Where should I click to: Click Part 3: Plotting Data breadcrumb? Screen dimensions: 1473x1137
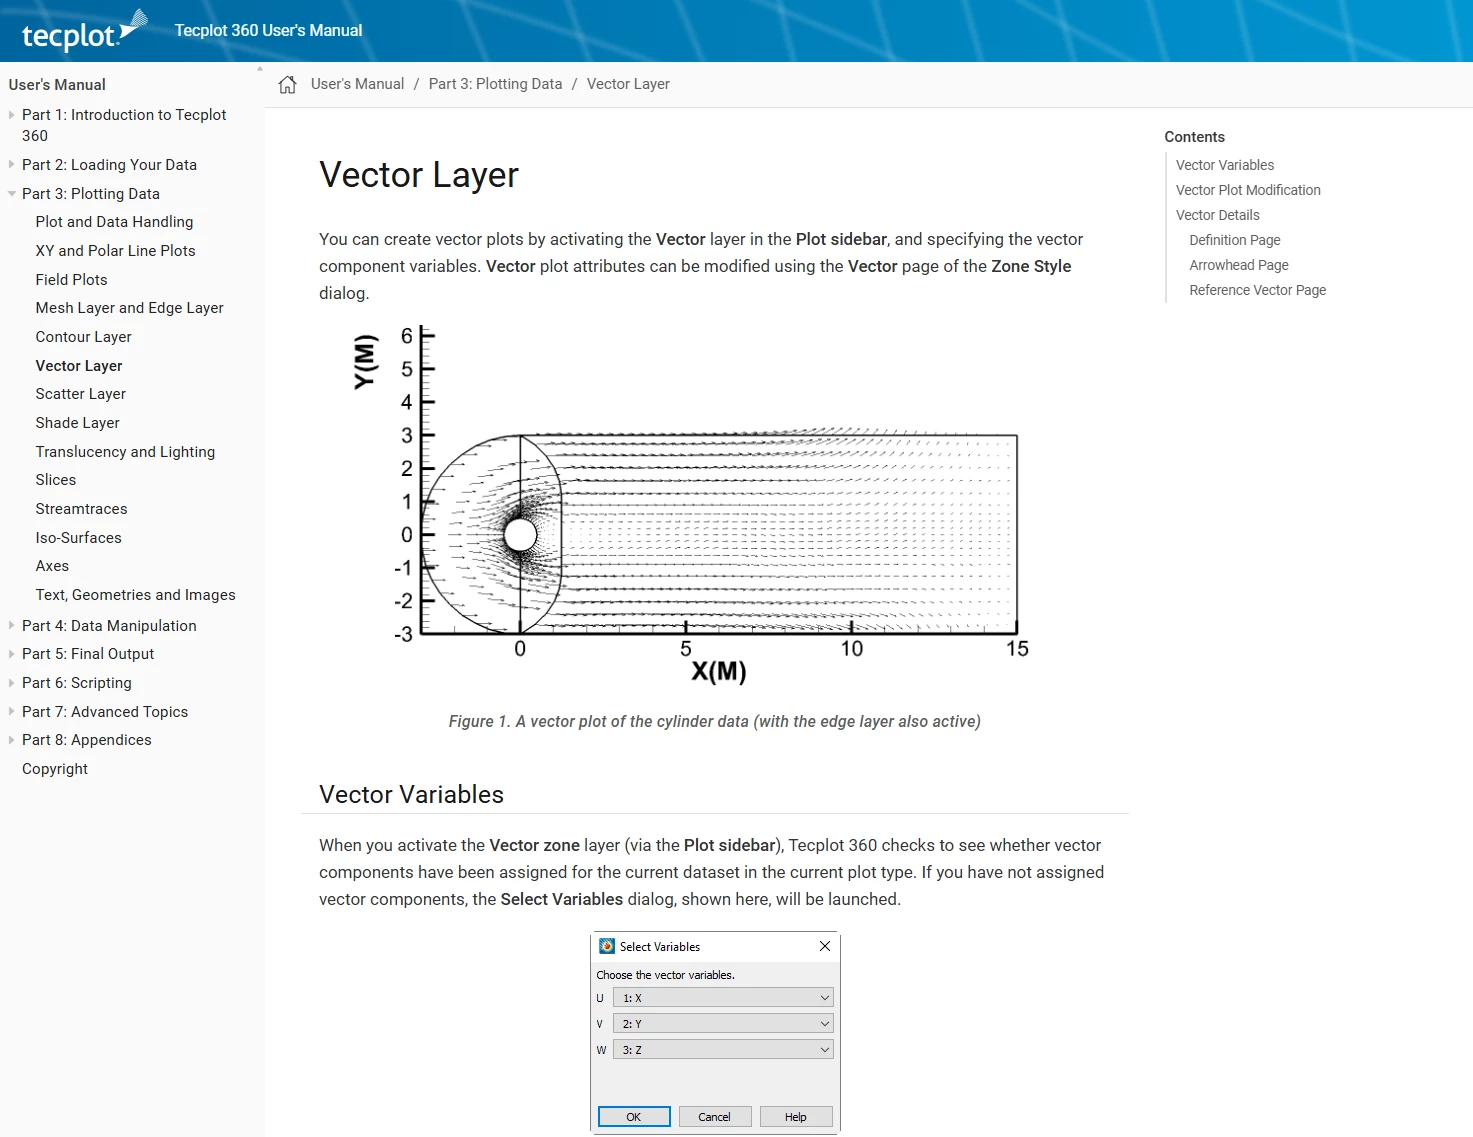point(496,84)
